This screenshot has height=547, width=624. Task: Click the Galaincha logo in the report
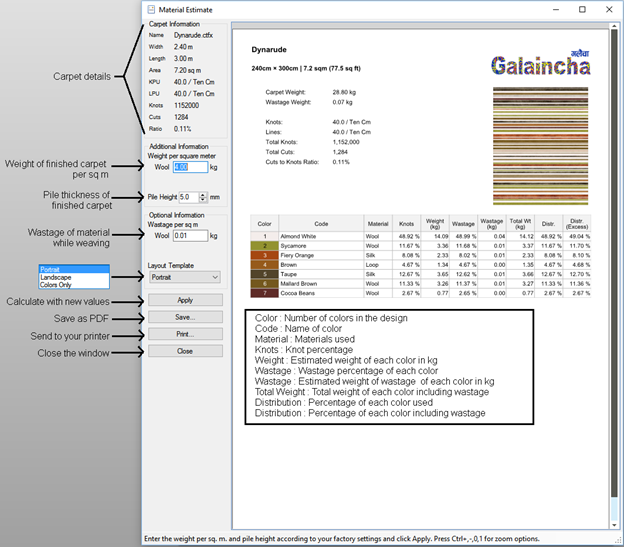(538, 65)
